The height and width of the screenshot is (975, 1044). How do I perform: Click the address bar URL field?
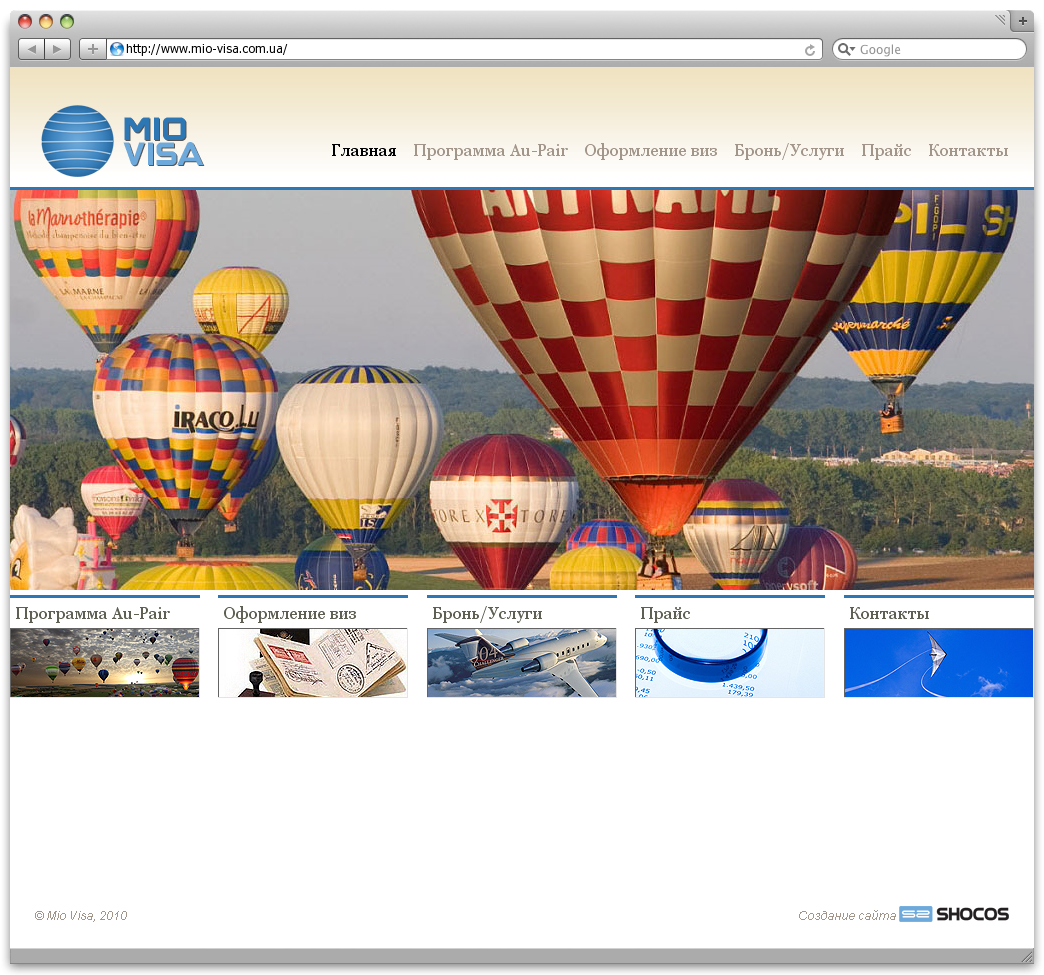point(464,49)
